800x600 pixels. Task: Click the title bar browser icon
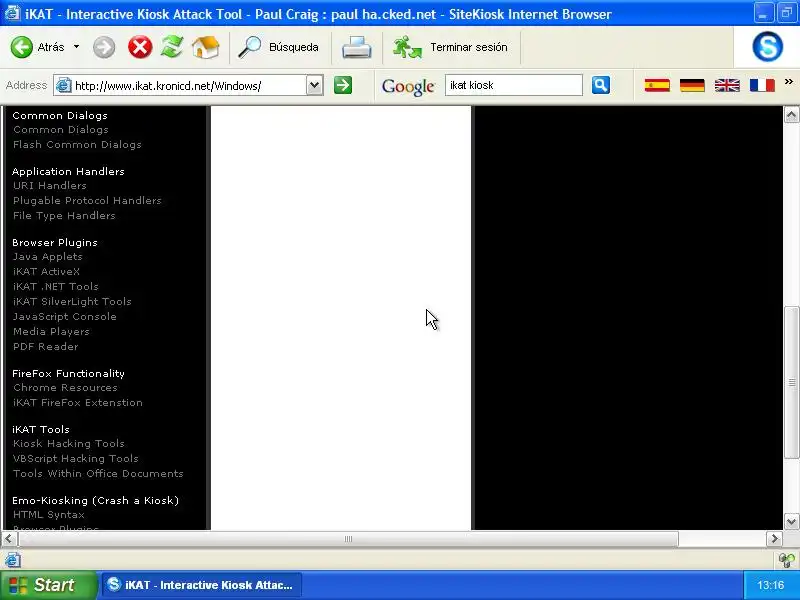tap(12, 13)
